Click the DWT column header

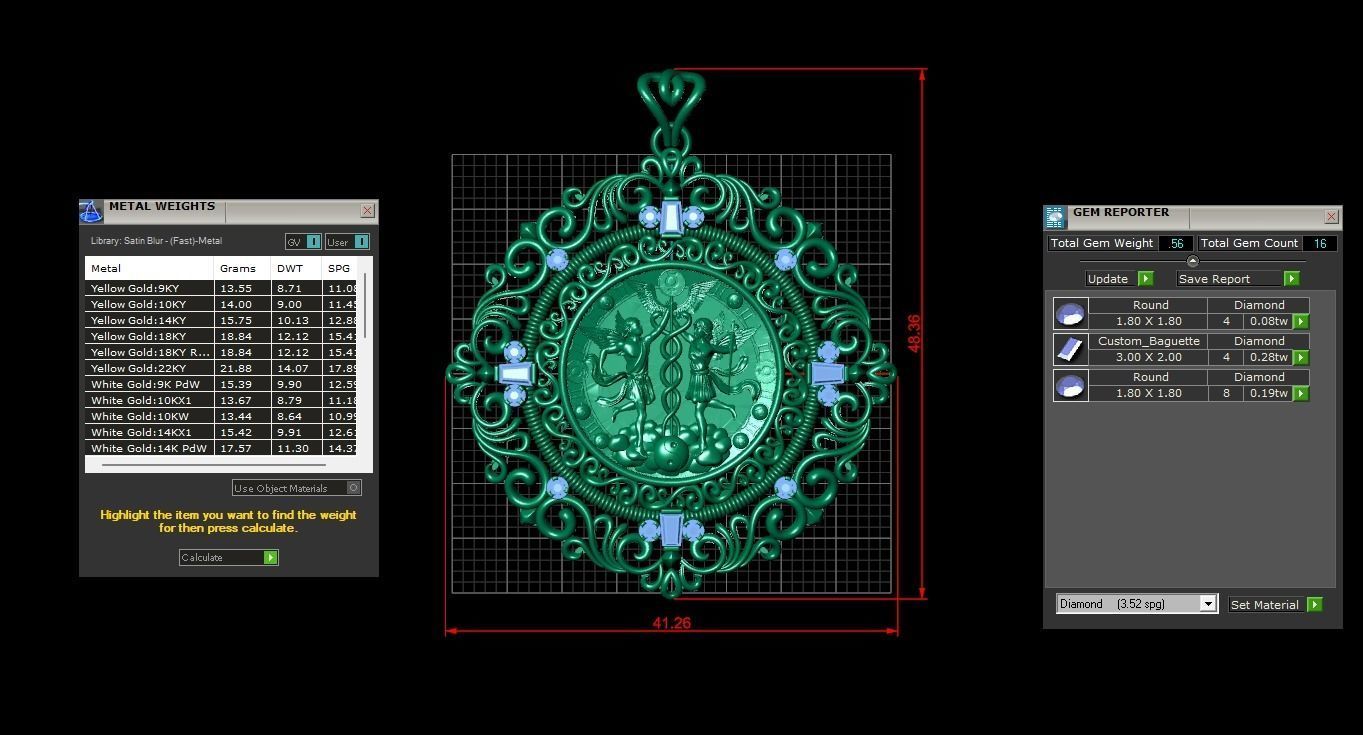(296, 268)
